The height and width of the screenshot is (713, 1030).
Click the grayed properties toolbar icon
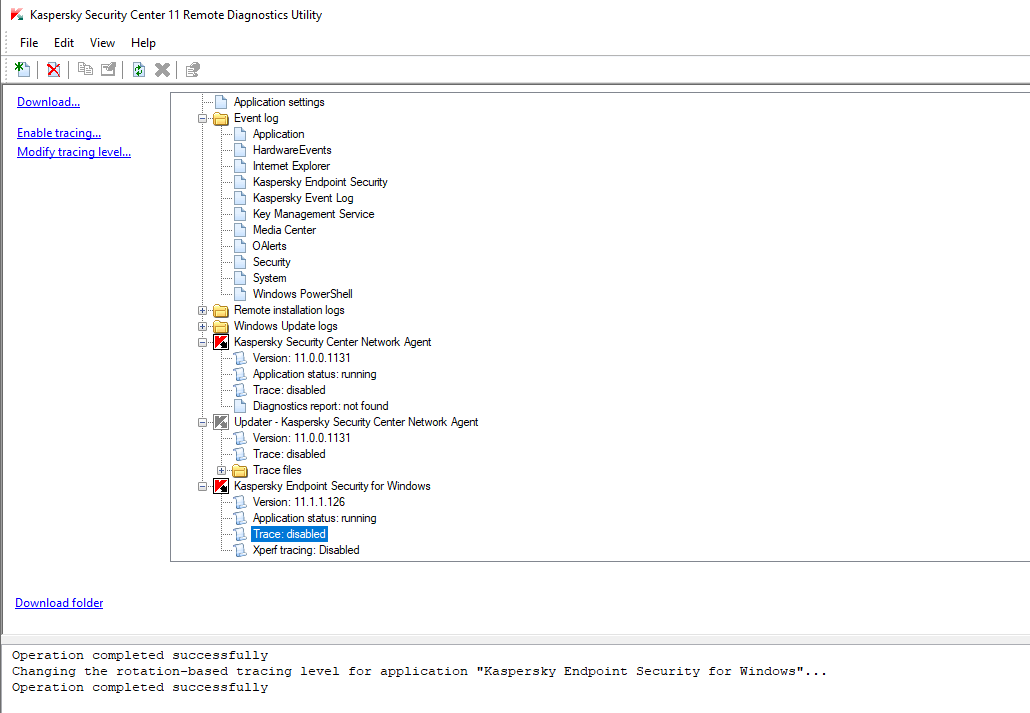pyautogui.click(x=192, y=70)
